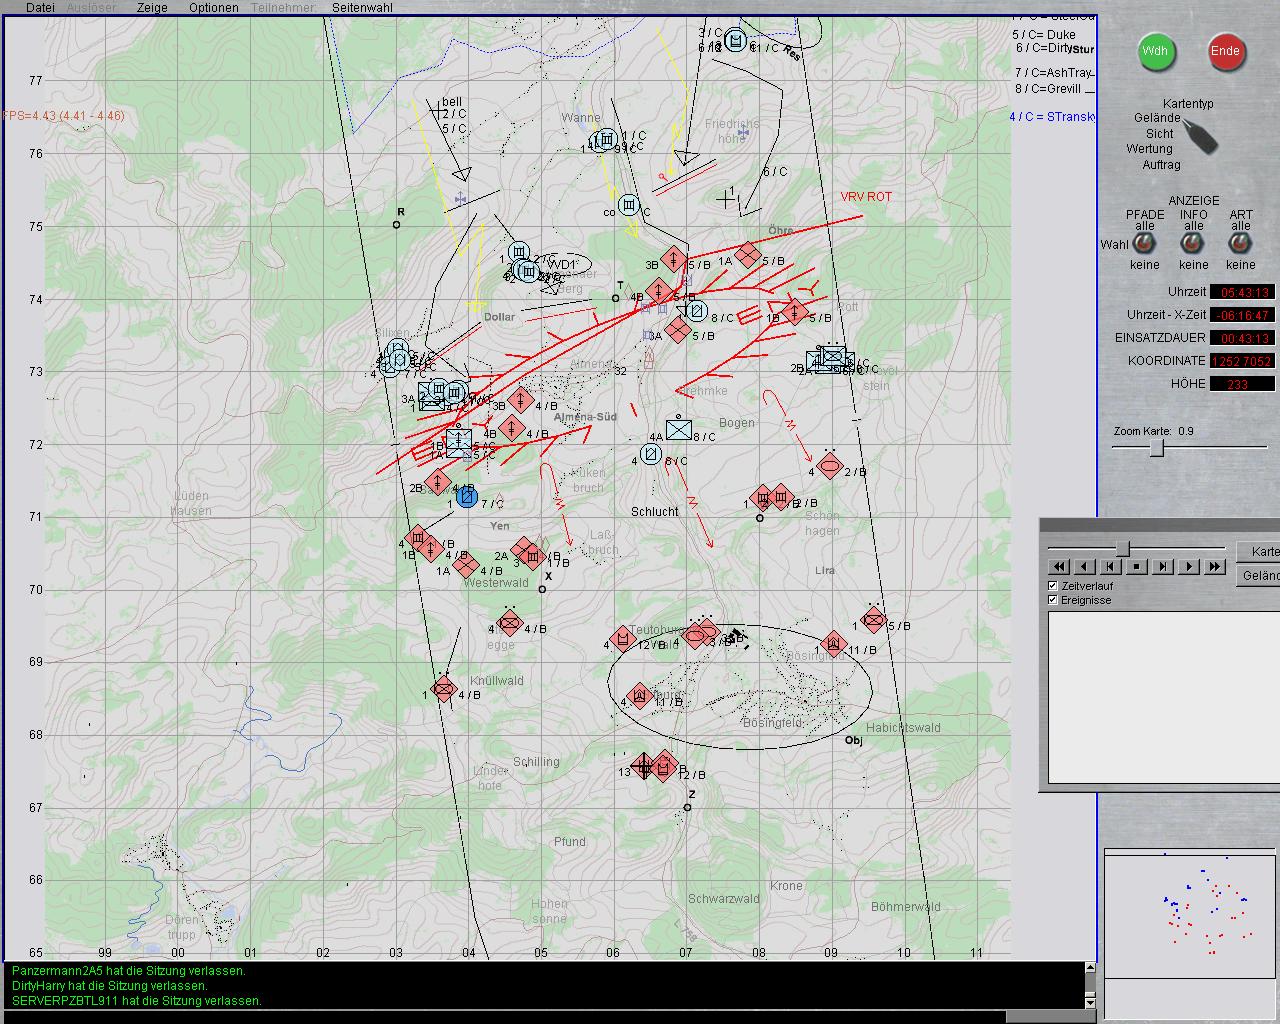The width and height of the screenshot is (1280, 1024).
Task: Step back one frame in replay
Action: [x=1110, y=567]
